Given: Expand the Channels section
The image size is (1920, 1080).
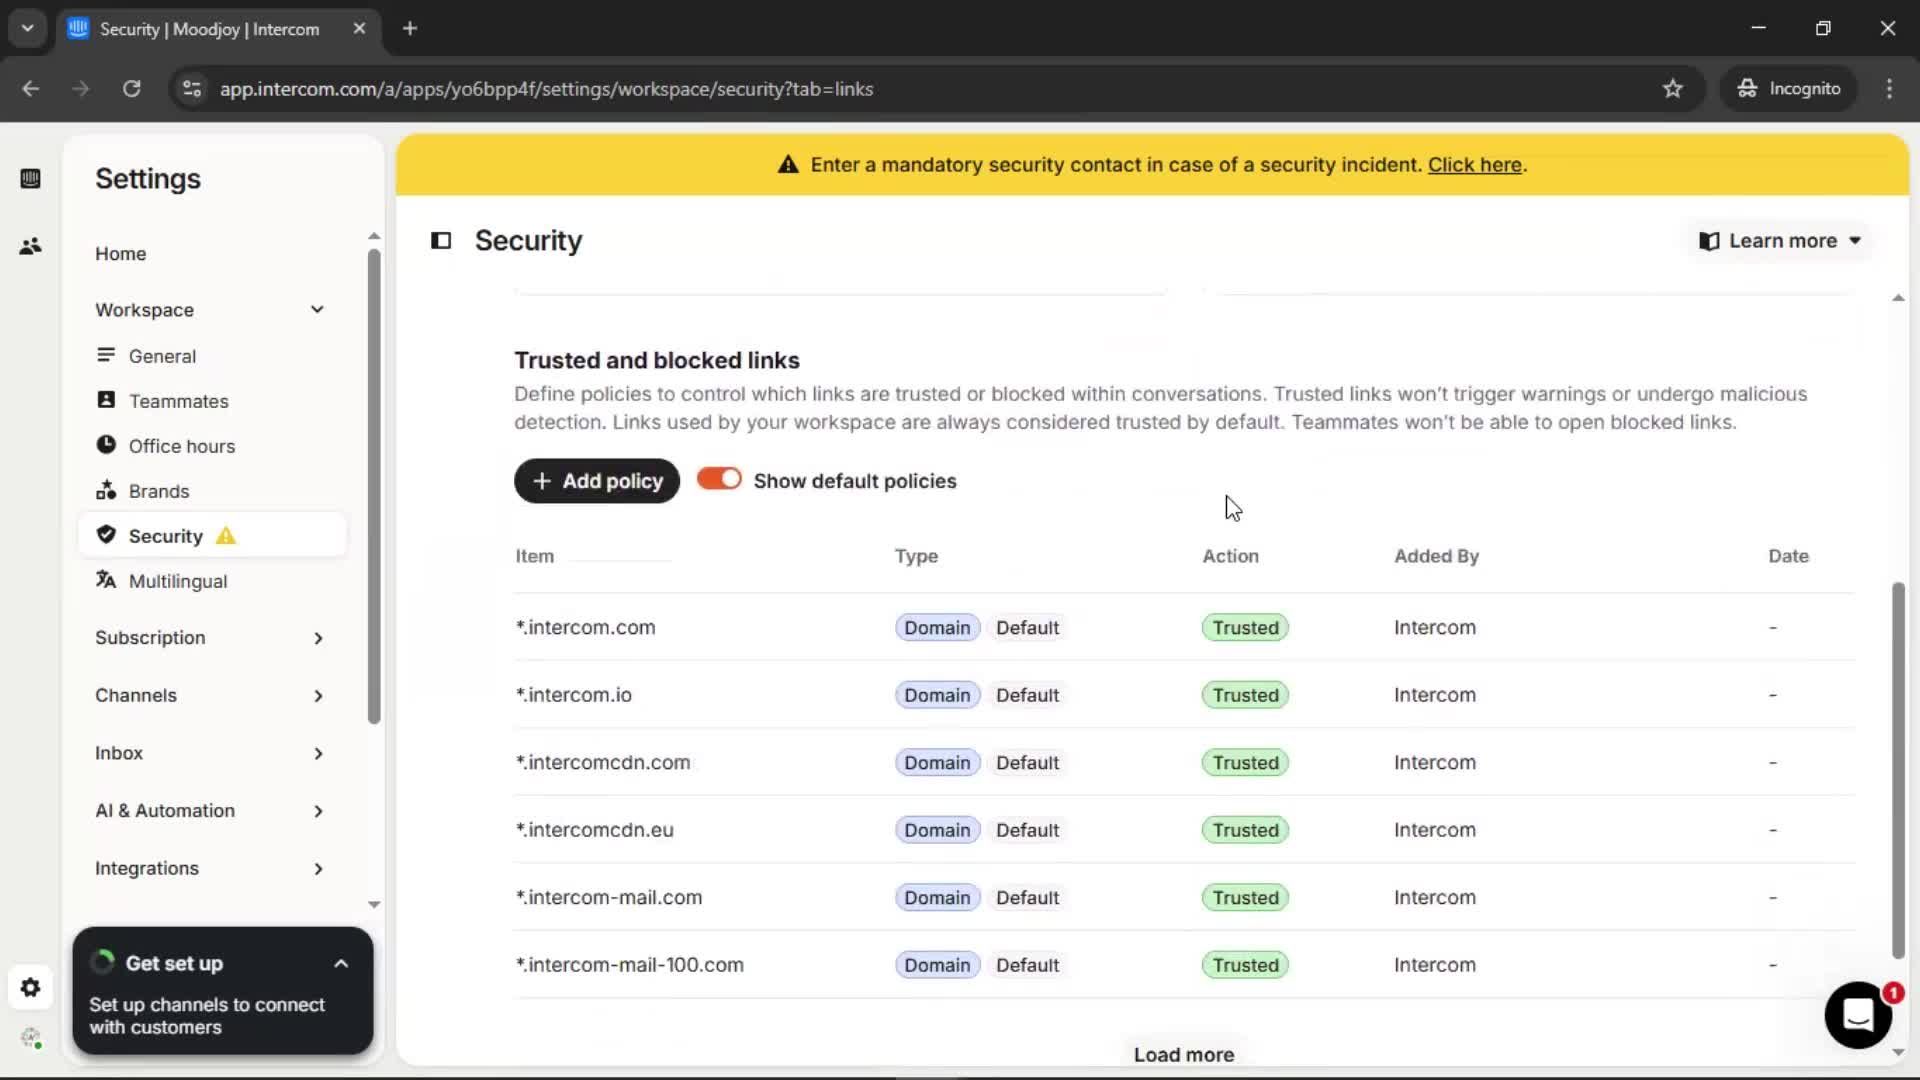Looking at the screenshot, I should coord(318,696).
